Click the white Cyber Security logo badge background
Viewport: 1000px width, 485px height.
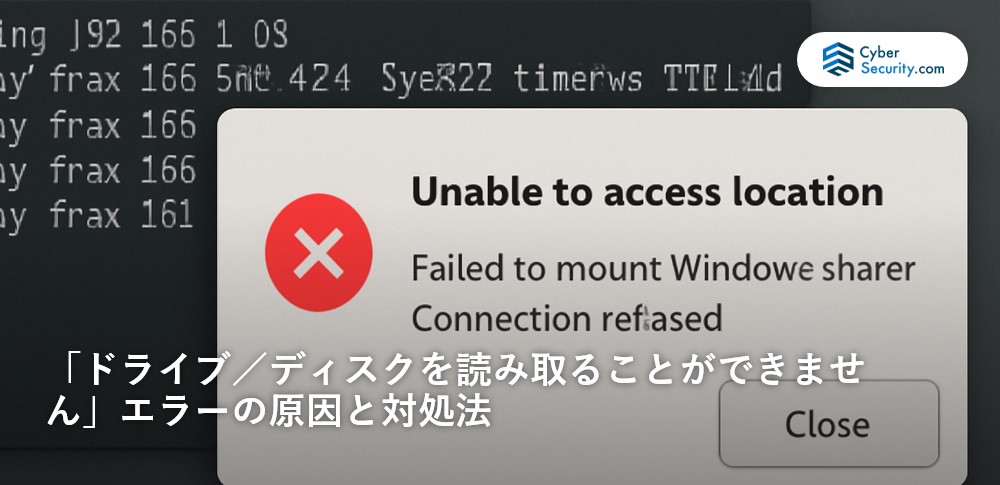point(882,59)
